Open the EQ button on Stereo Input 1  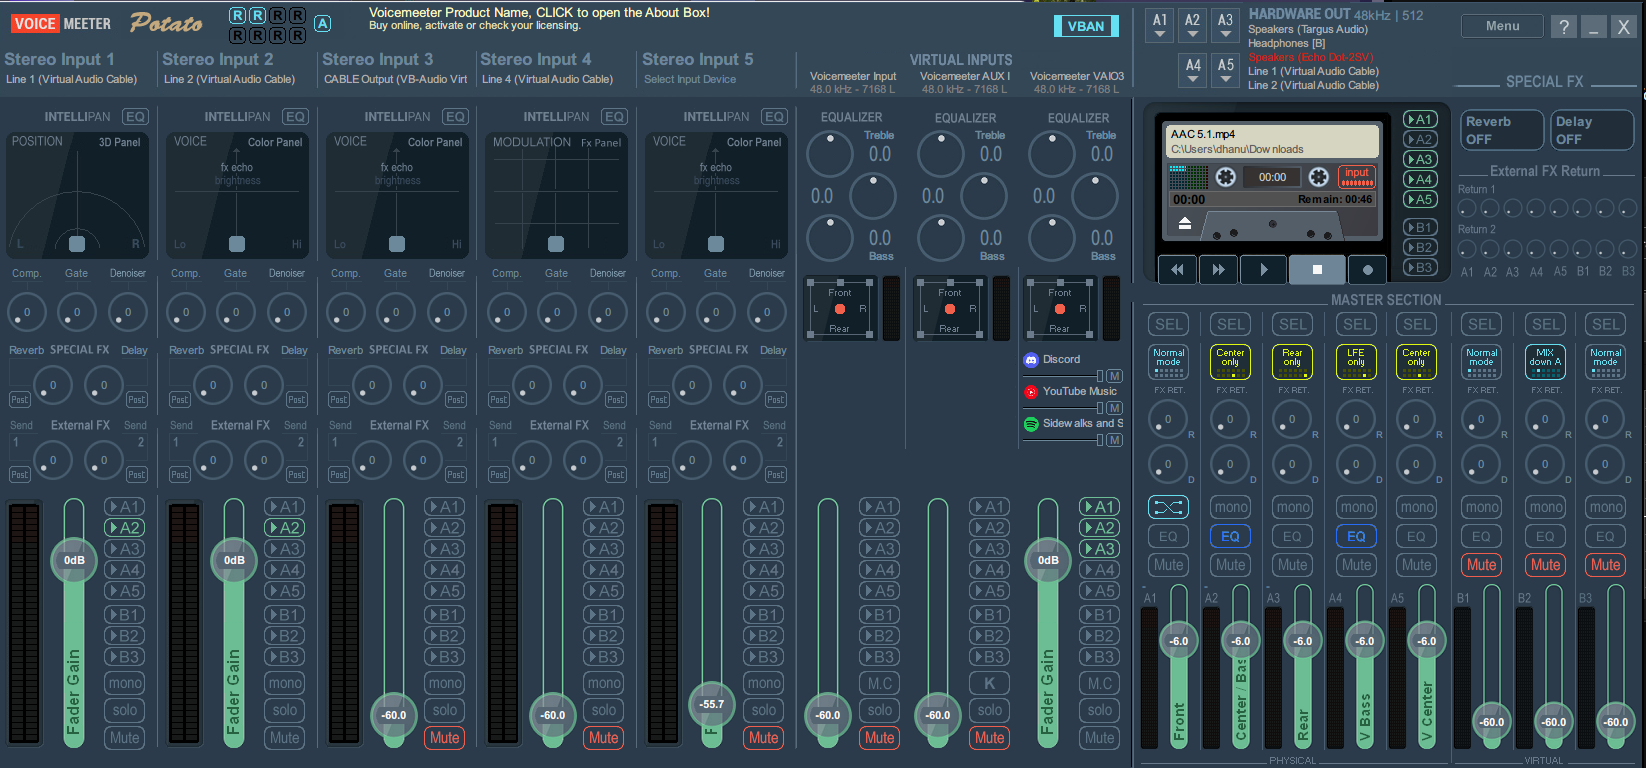pos(135,117)
